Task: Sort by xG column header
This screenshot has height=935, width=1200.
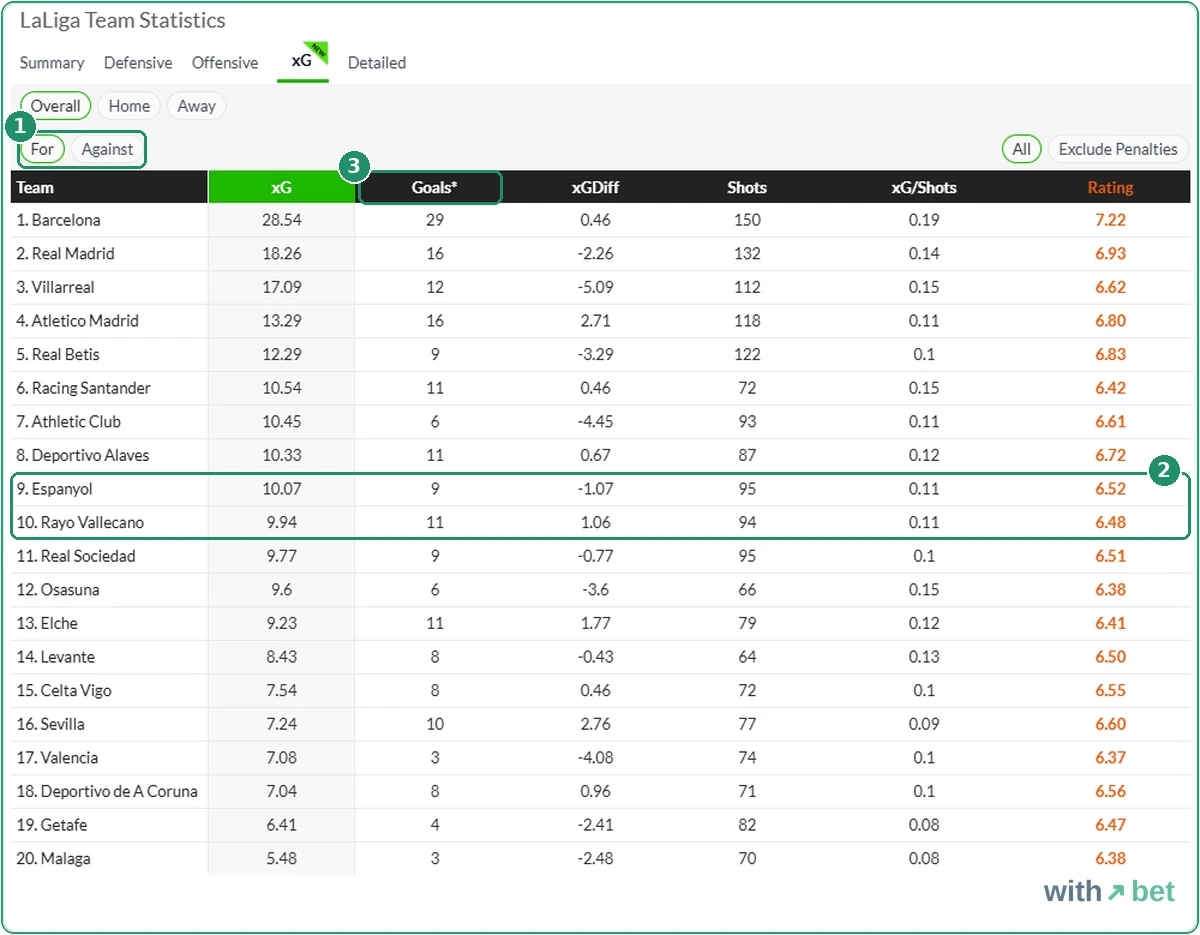Action: tap(281, 187)
